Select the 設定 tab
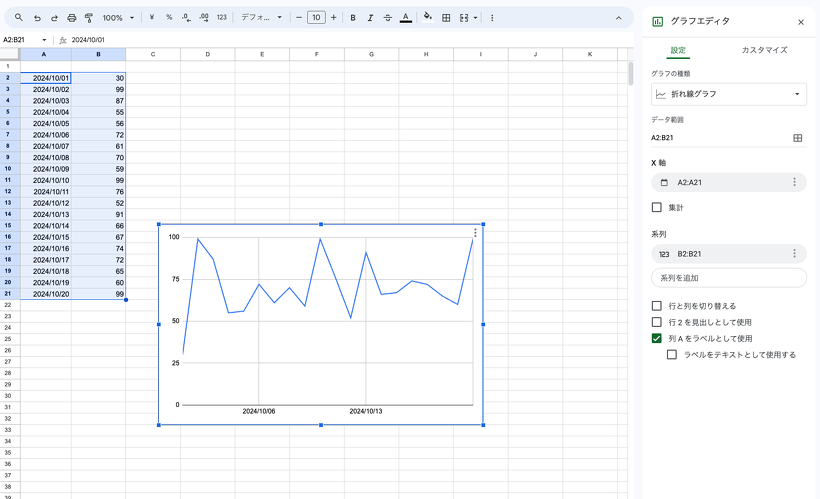The height and width of the screenshot is (499, 820). pos(678,49)
